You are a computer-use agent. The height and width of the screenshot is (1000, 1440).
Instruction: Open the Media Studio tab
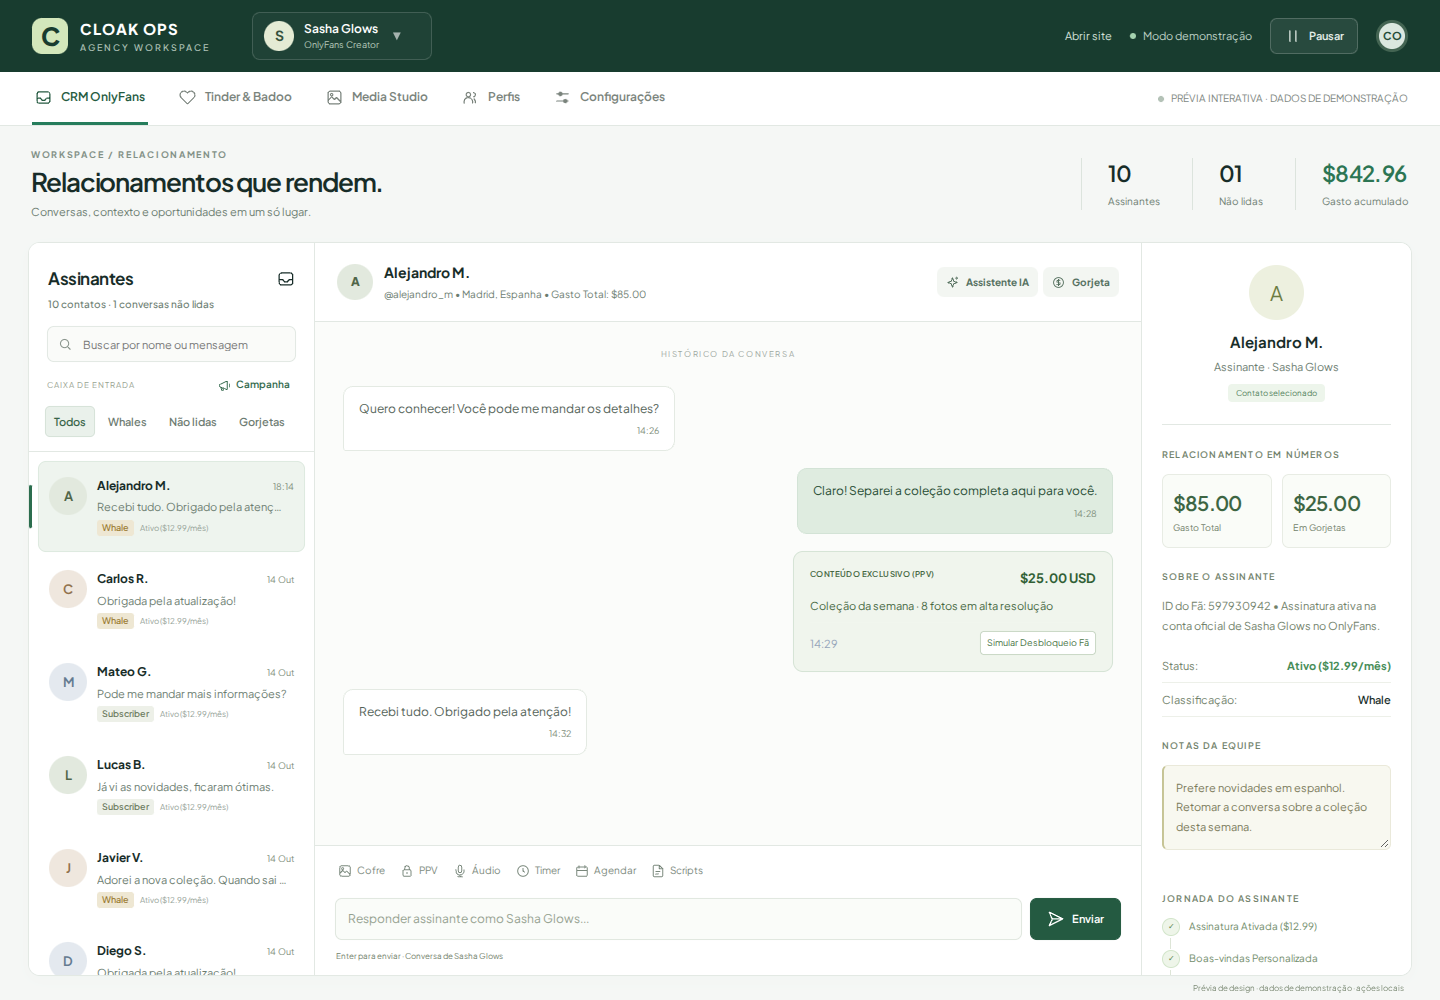[378, 97]
